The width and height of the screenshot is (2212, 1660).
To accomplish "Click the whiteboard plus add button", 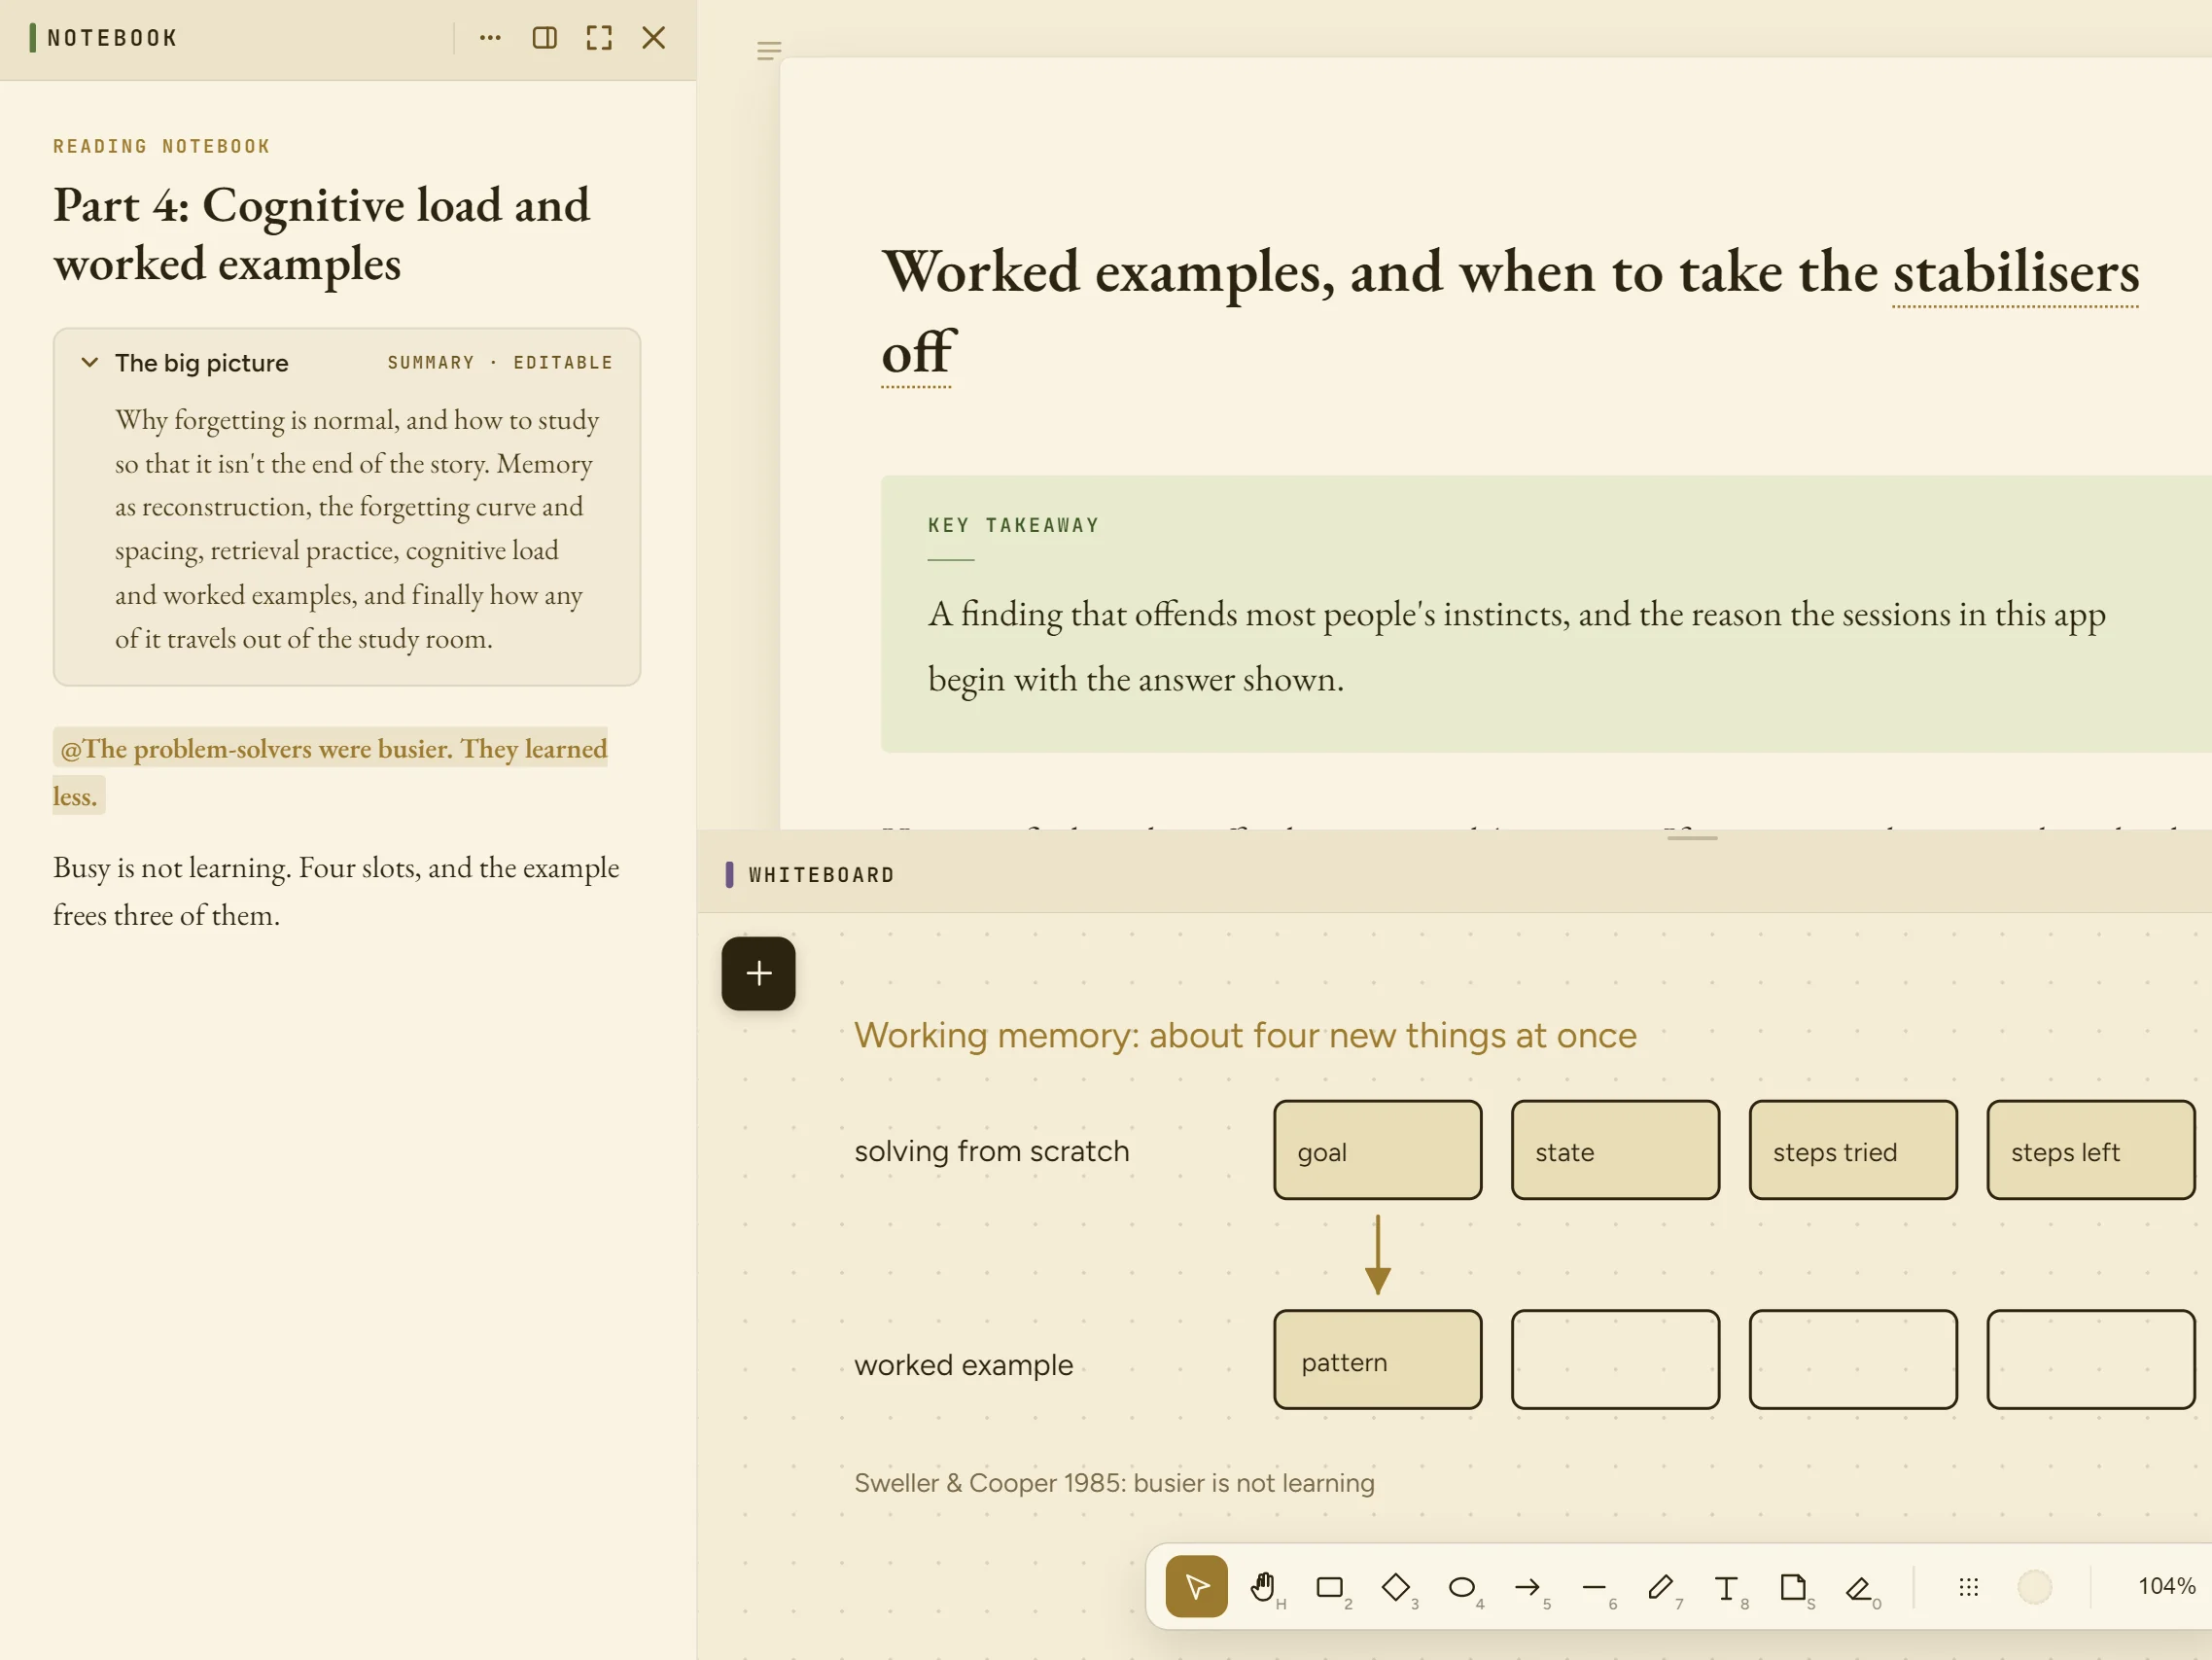I will click(759, 973).
